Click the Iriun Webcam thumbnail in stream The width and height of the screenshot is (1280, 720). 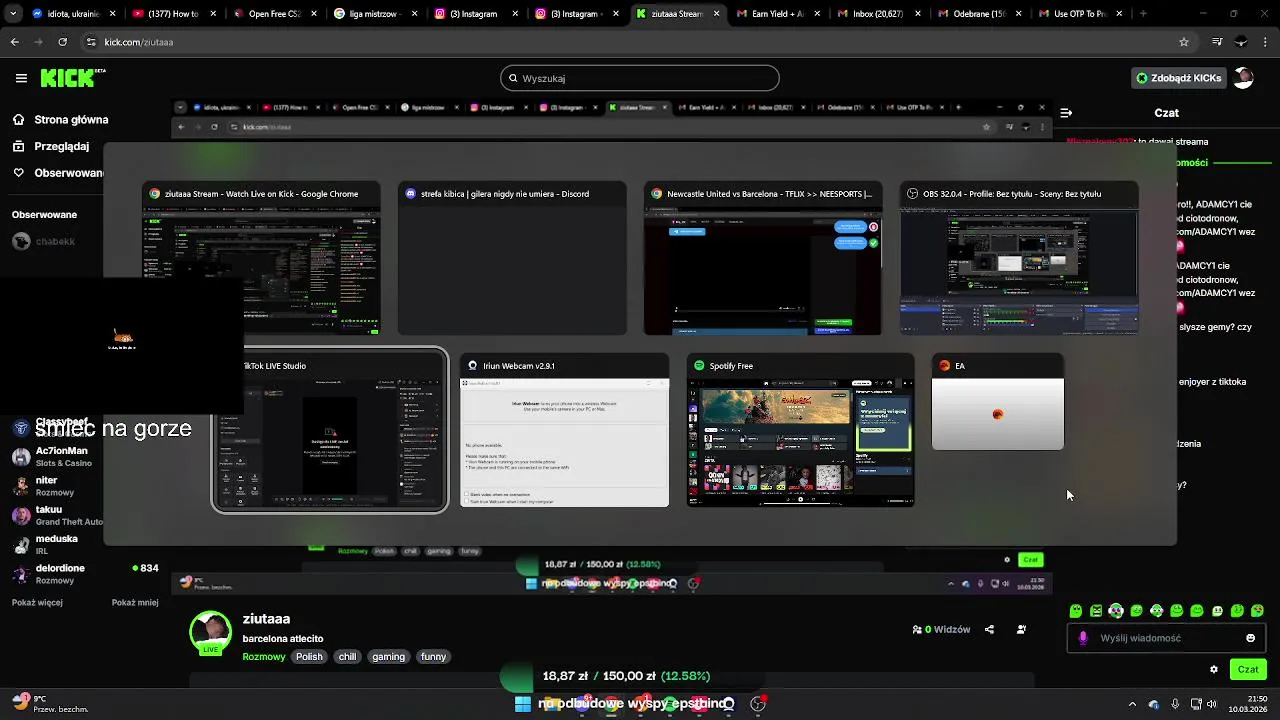pos(565,430)
